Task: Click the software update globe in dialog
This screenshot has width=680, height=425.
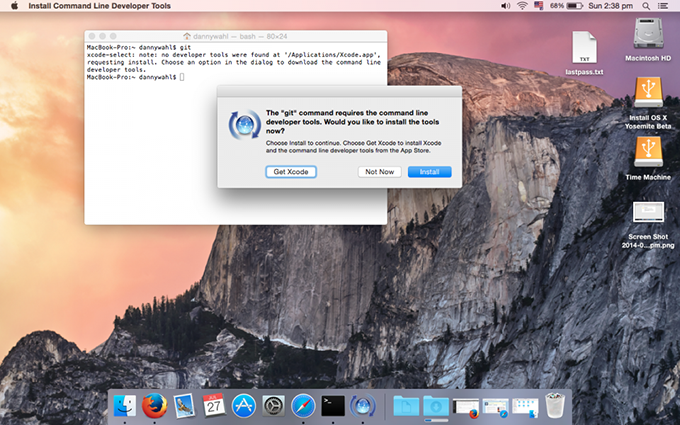Action: click(245, 125)
